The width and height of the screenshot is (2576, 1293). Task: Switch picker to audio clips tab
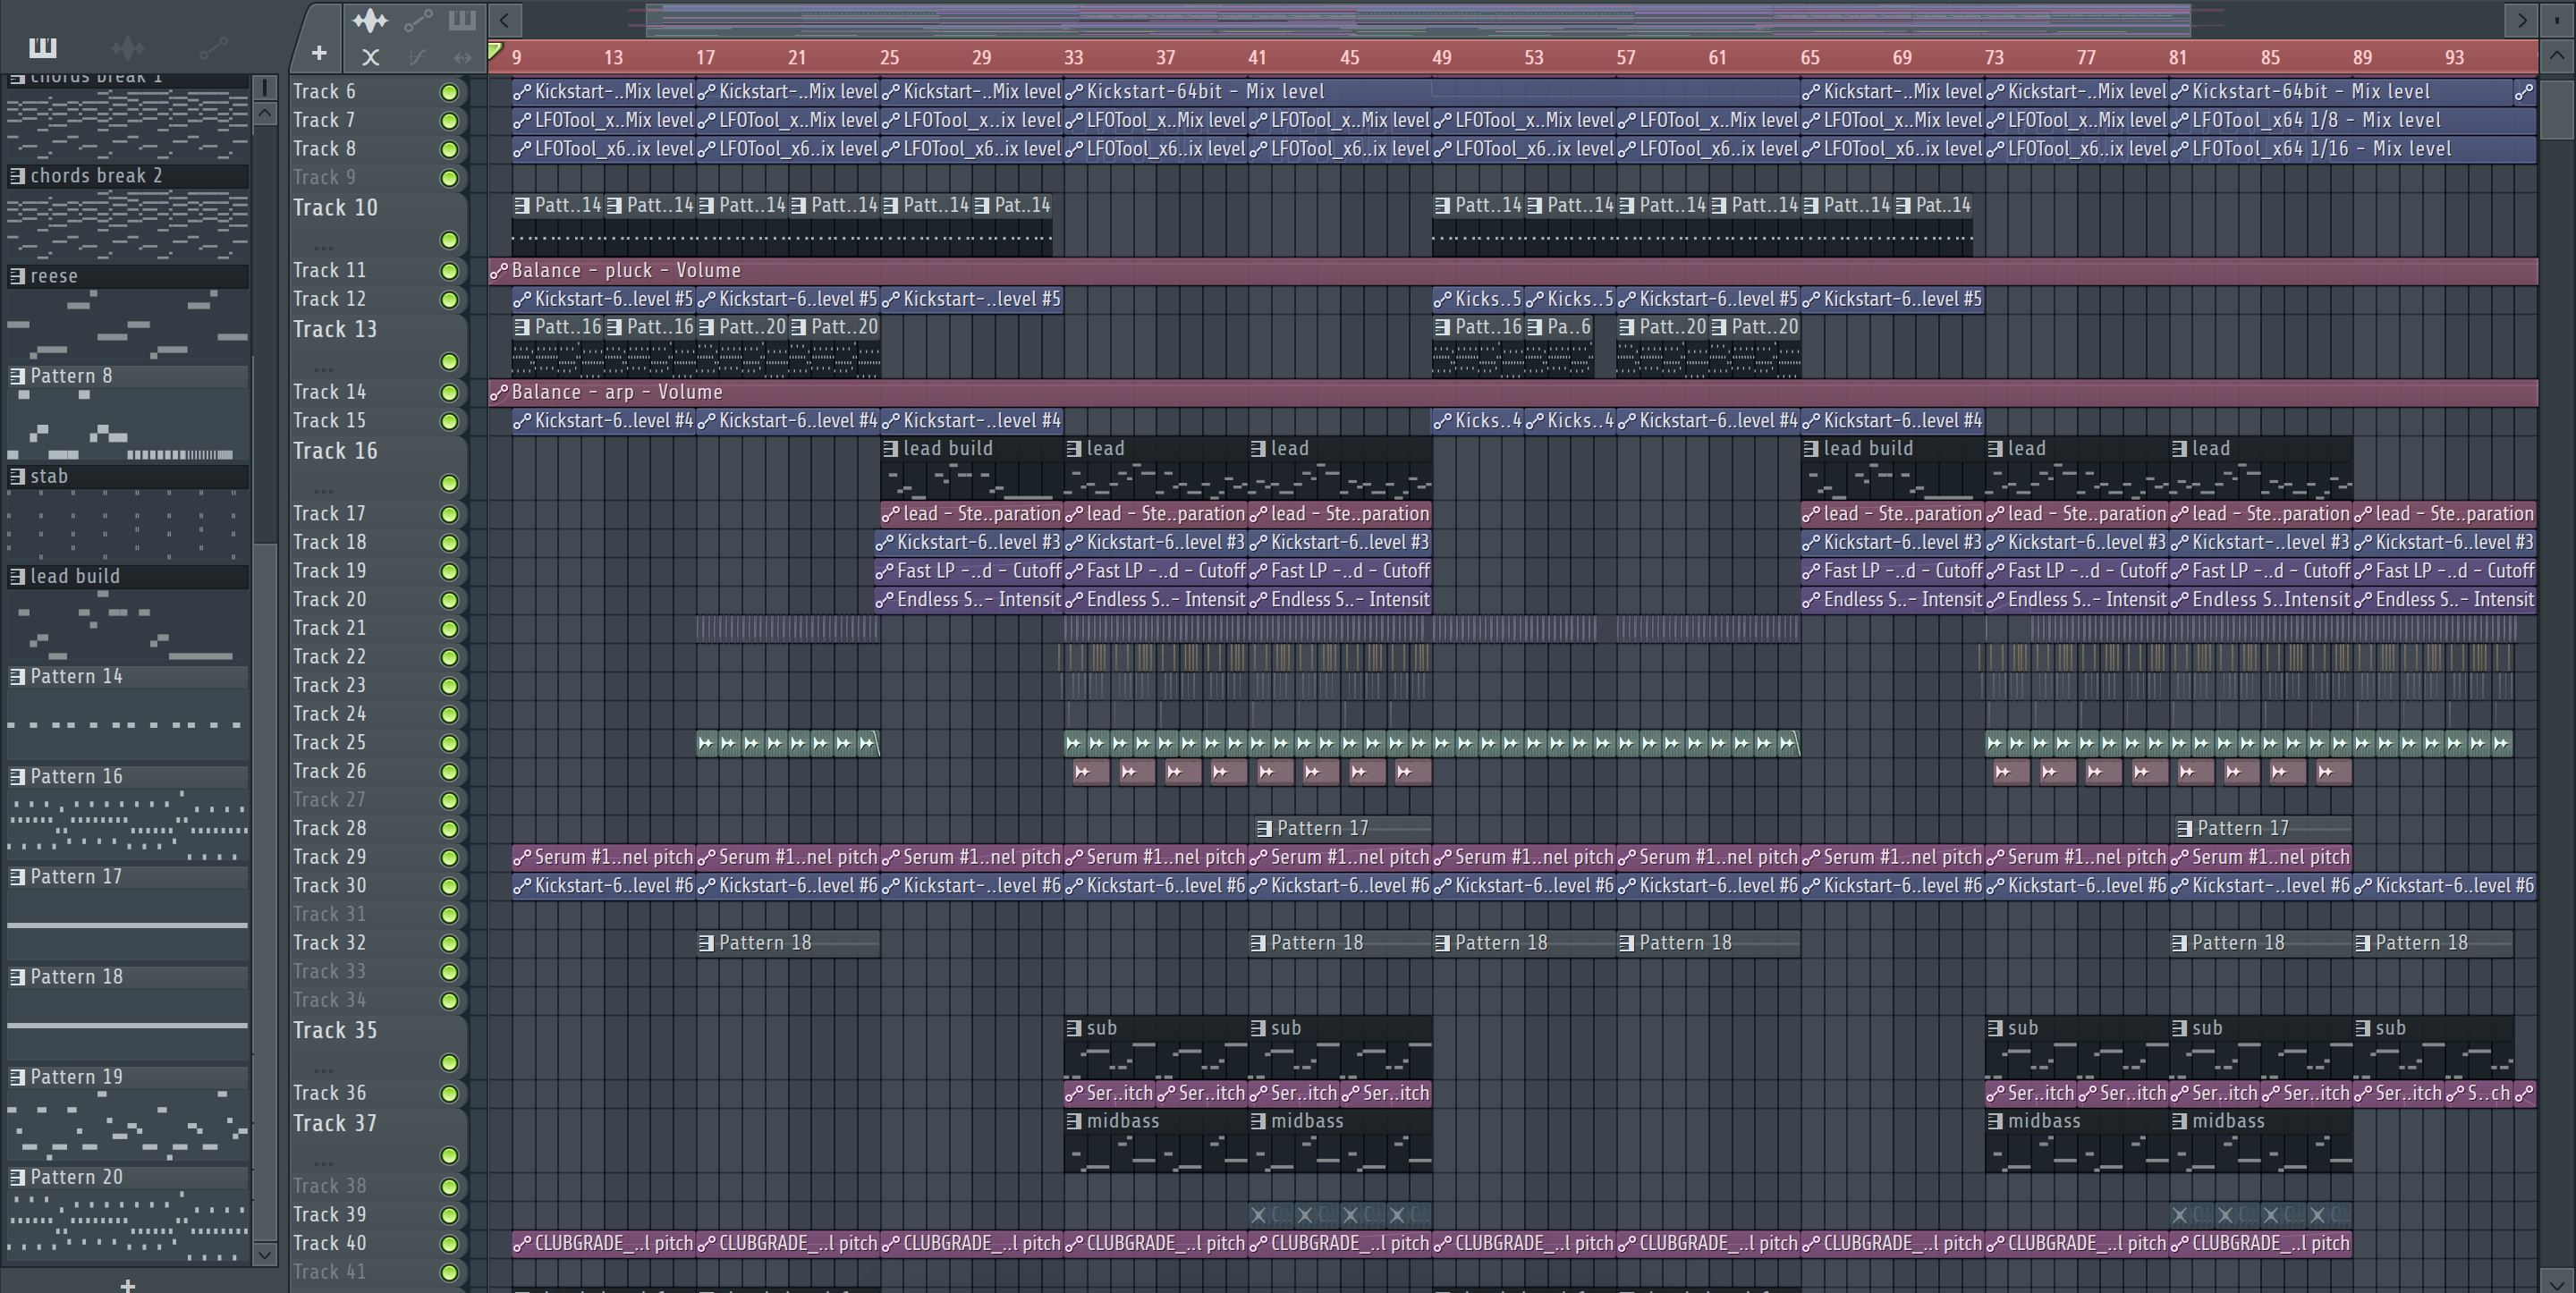point(127,47)
